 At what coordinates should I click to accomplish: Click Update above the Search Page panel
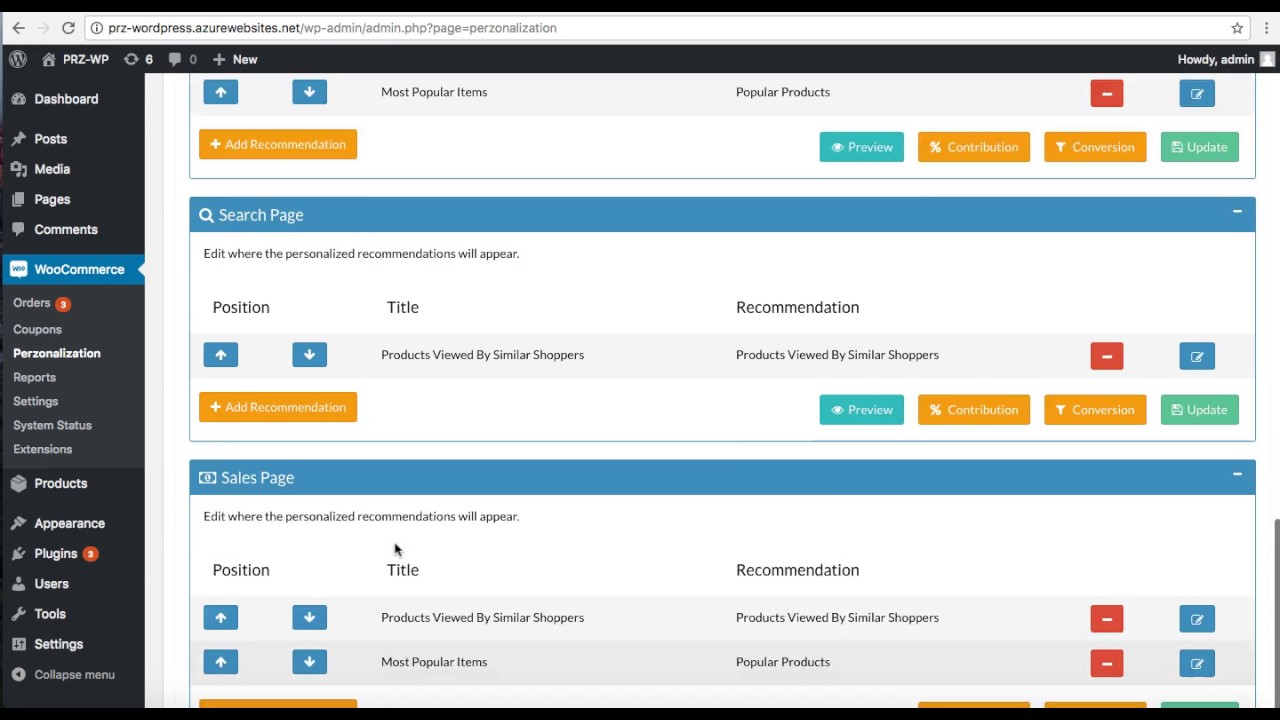(x=1199, y=147)
